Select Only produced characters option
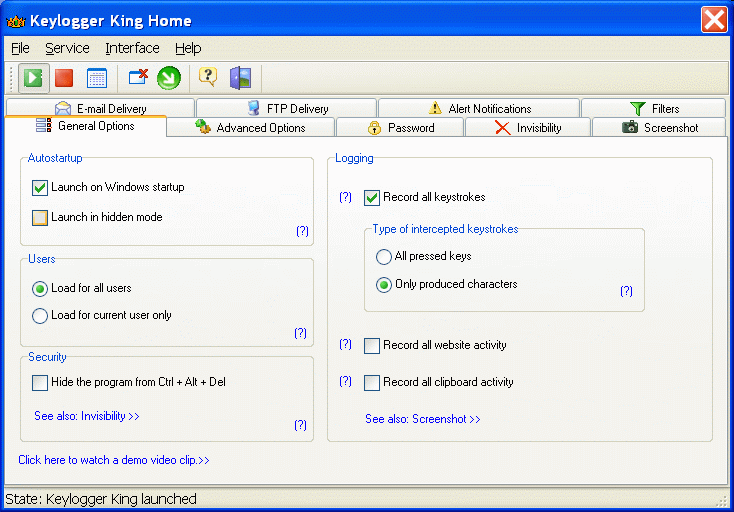The image size is (734, 512). click(x=384, y=285)
